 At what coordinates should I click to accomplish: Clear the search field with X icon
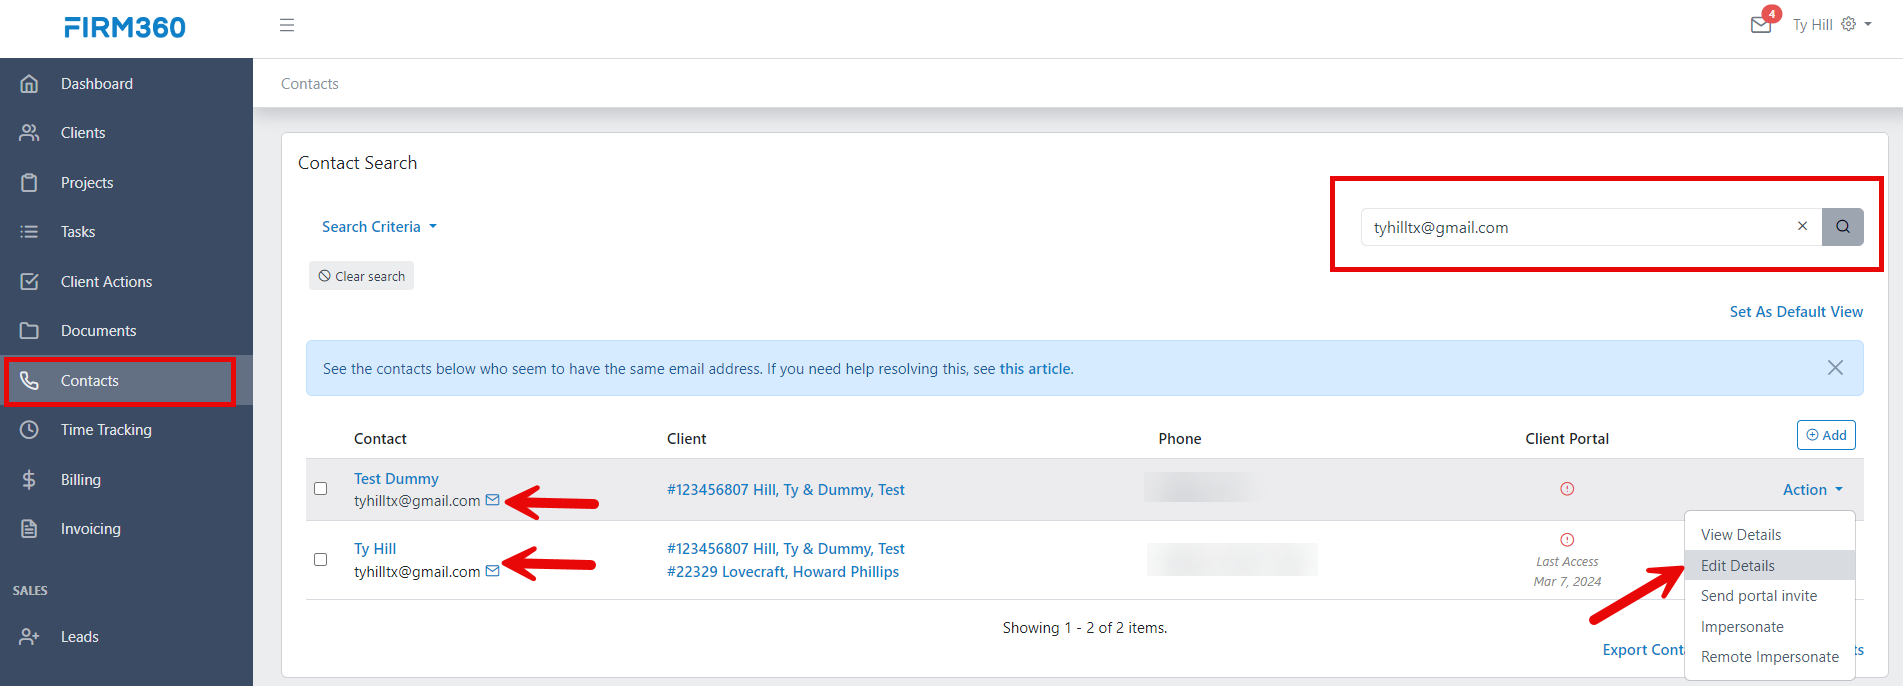point(1802,226)
